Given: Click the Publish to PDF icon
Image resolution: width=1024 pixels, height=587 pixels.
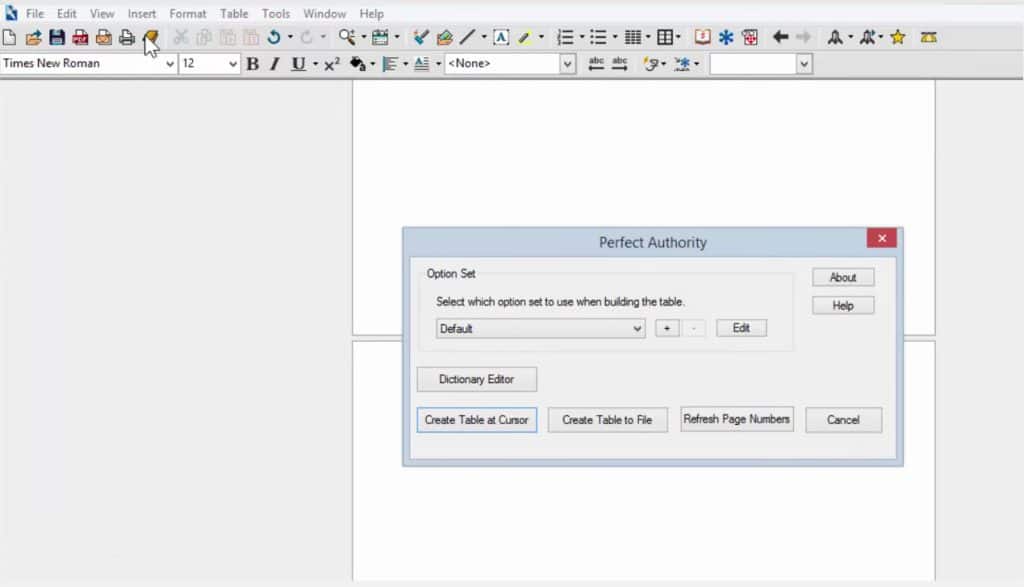Looking at the screenshot, I should click(x=80, y=37).
